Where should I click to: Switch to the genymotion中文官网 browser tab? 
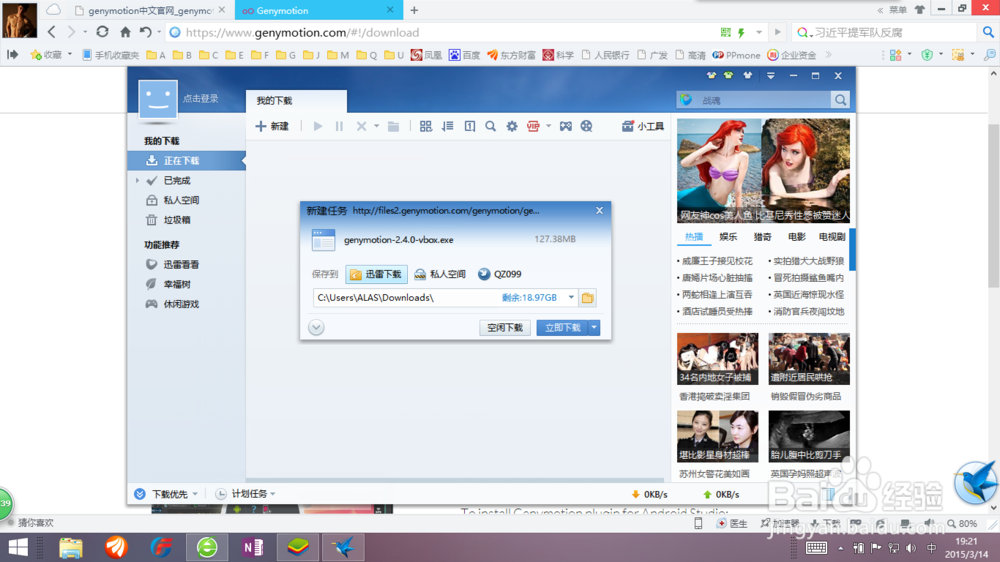pyautogui.click(x=149, y=10)
